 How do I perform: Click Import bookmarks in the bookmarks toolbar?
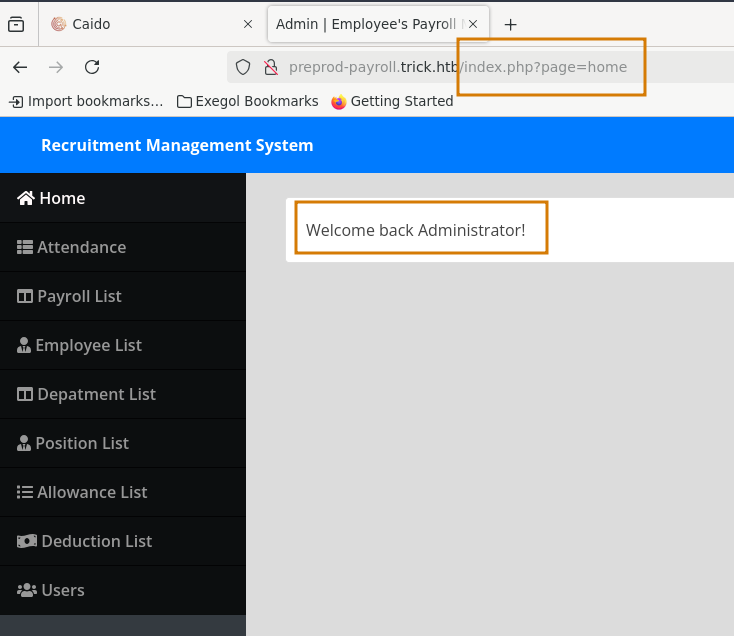85,101
